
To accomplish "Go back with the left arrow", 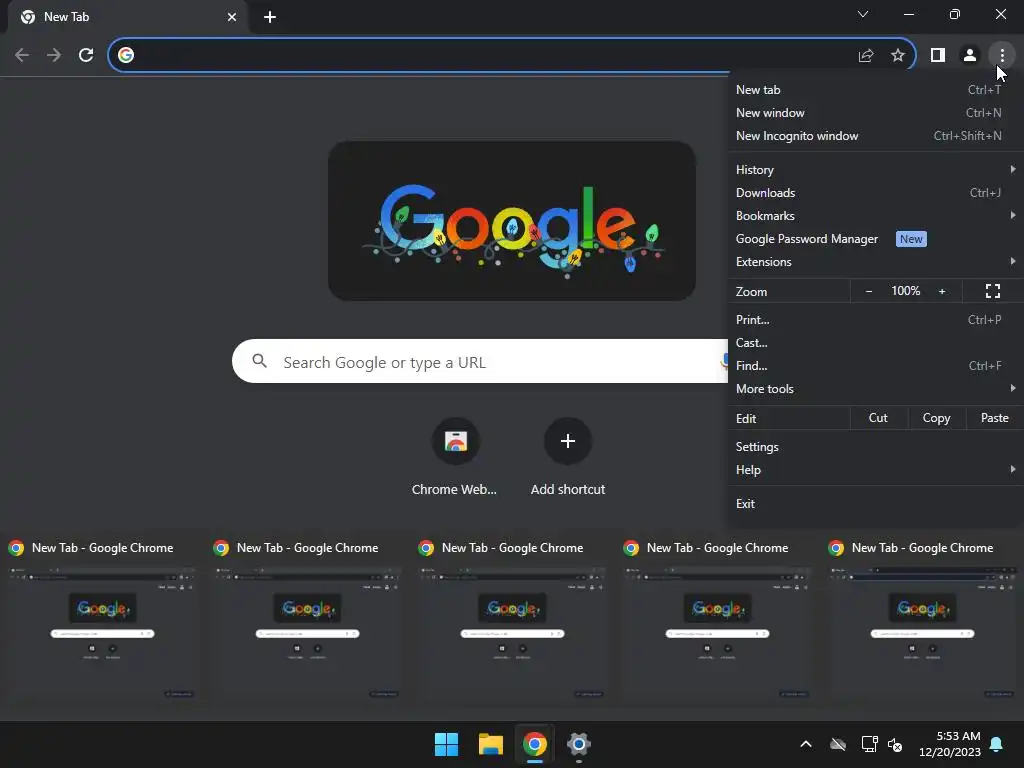I will [x=22, y=55].
